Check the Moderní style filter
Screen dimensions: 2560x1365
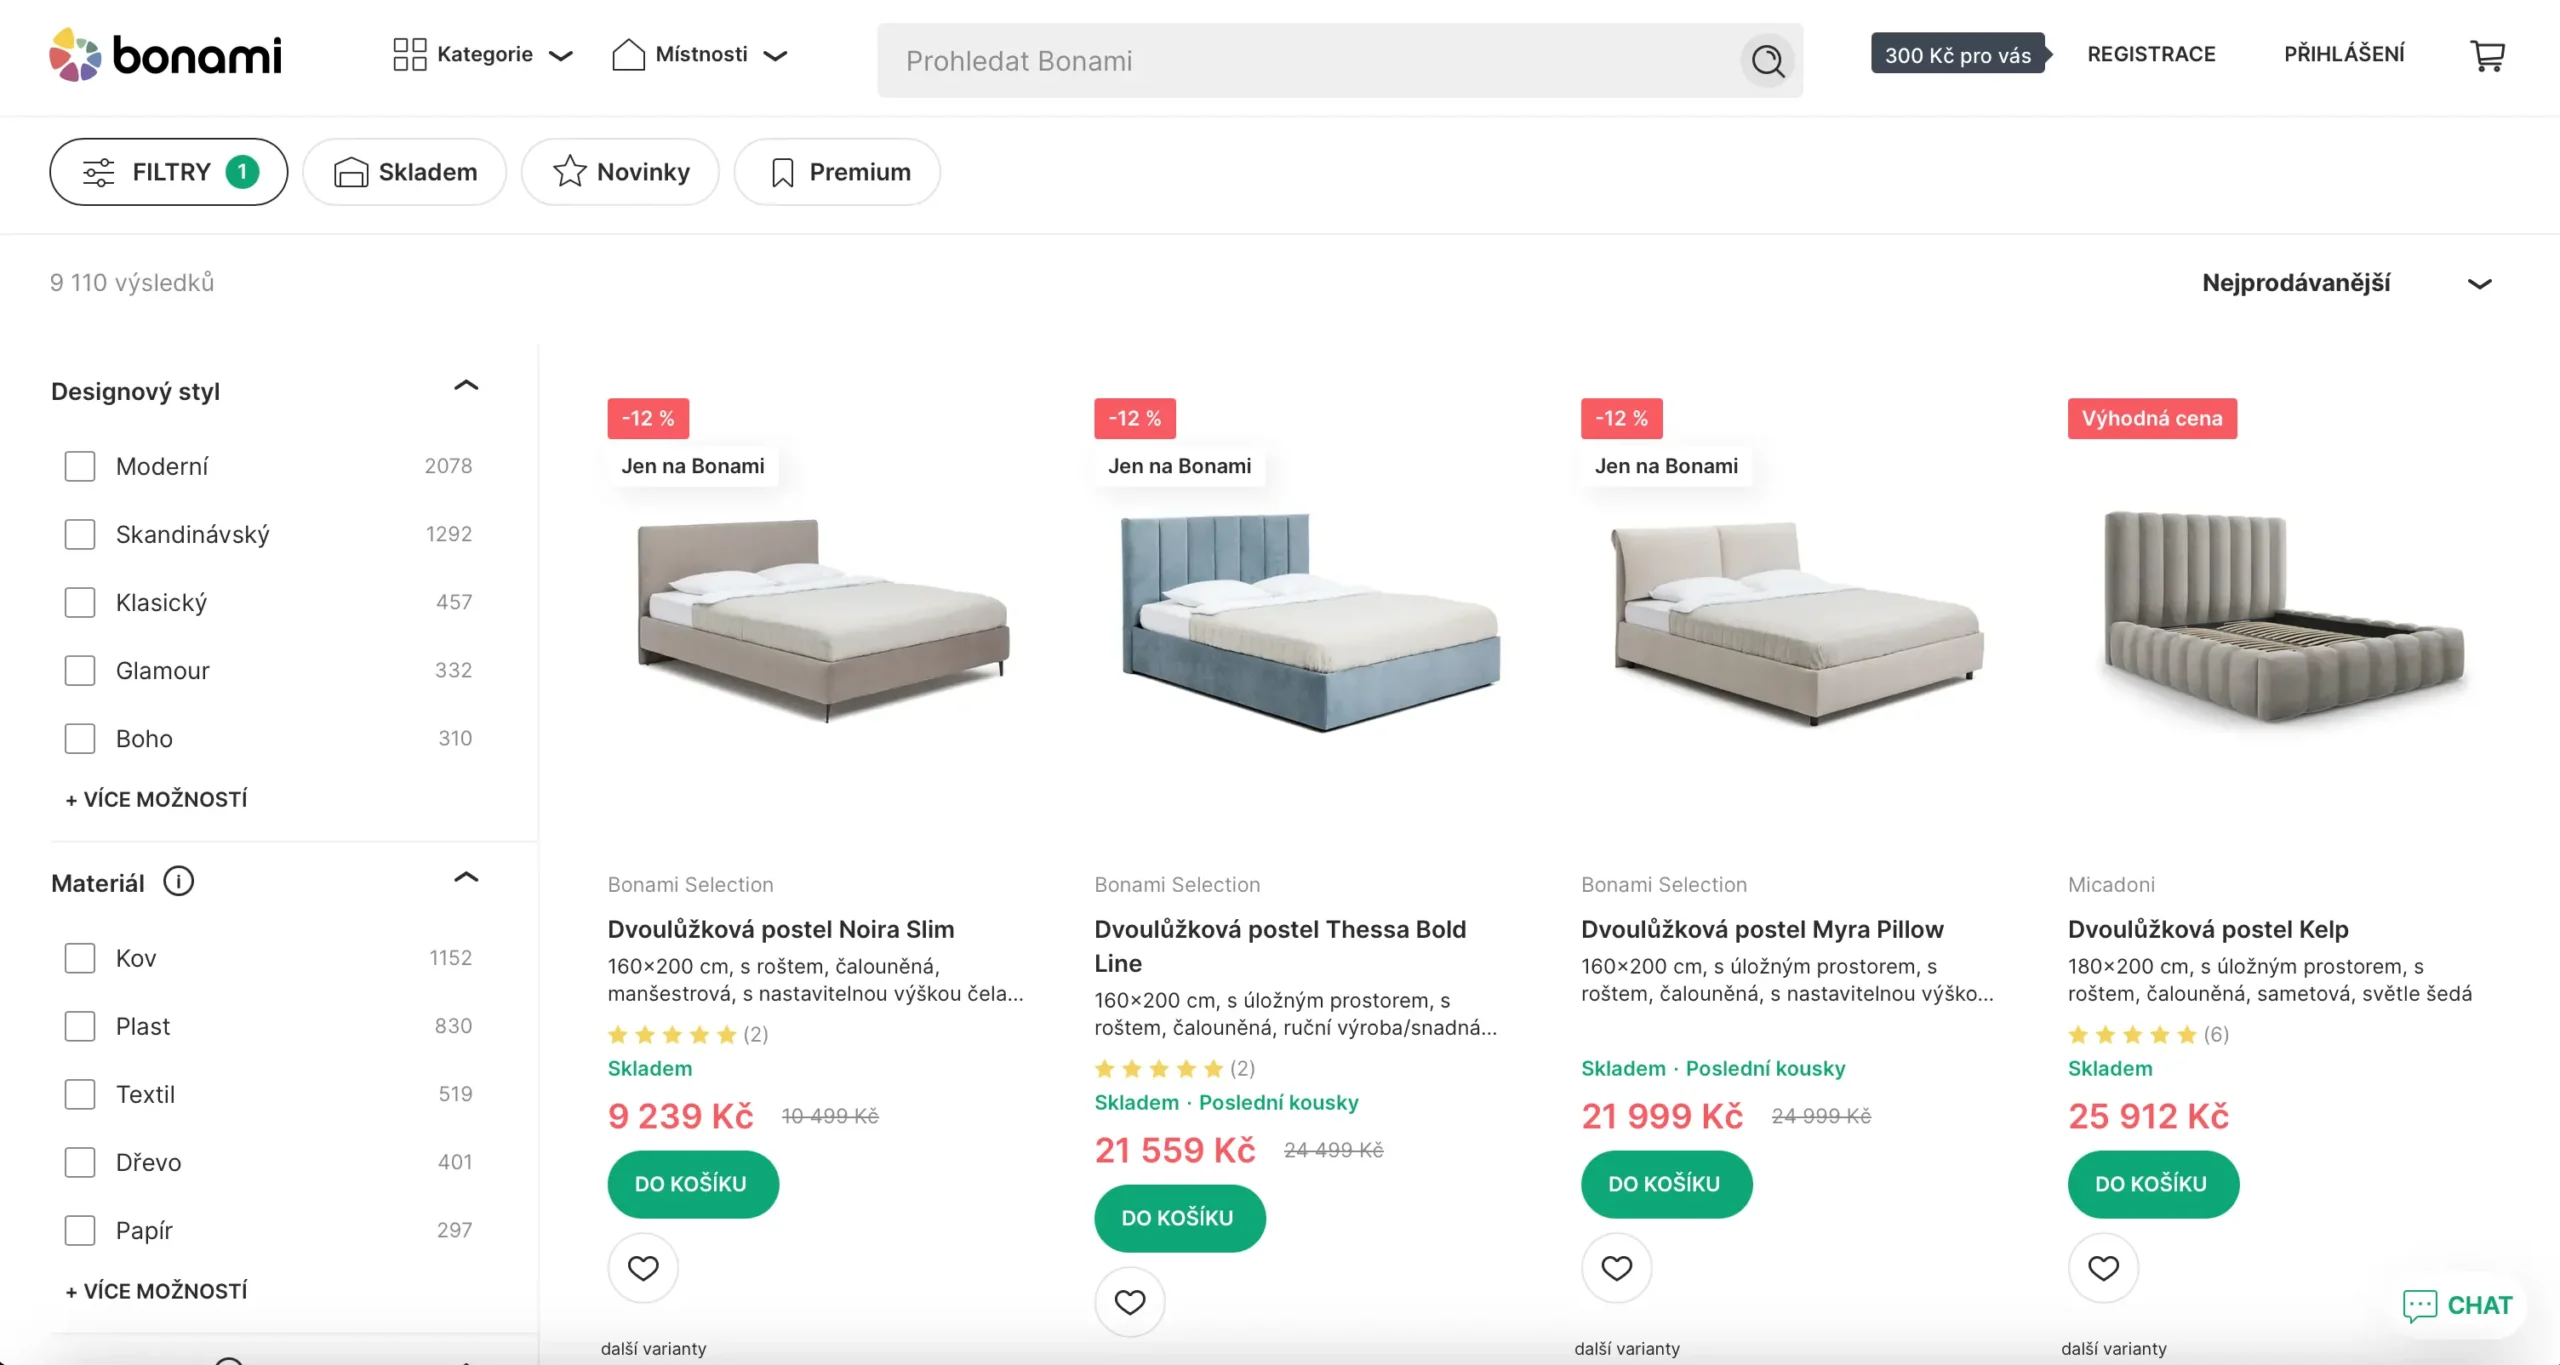tap(80, 466)
